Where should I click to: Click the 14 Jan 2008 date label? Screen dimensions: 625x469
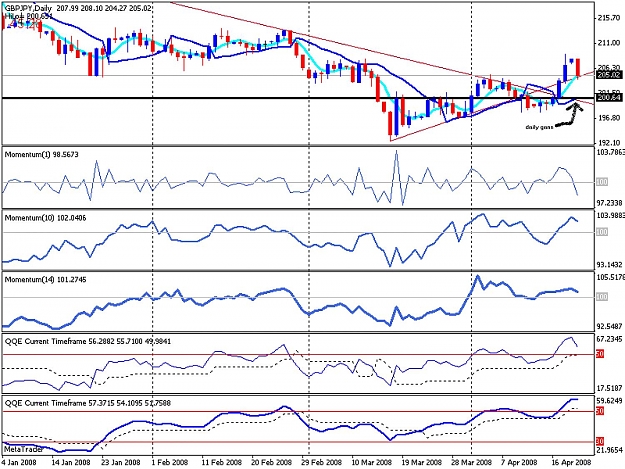(x=71, y=462)
